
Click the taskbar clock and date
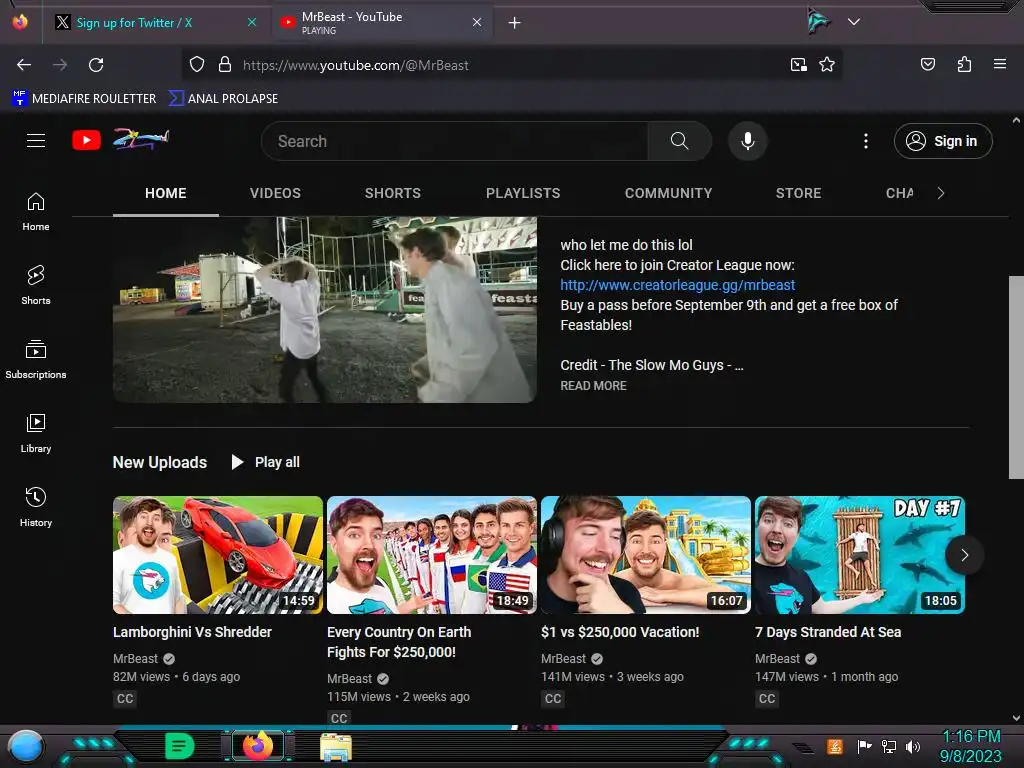point(971,746)
